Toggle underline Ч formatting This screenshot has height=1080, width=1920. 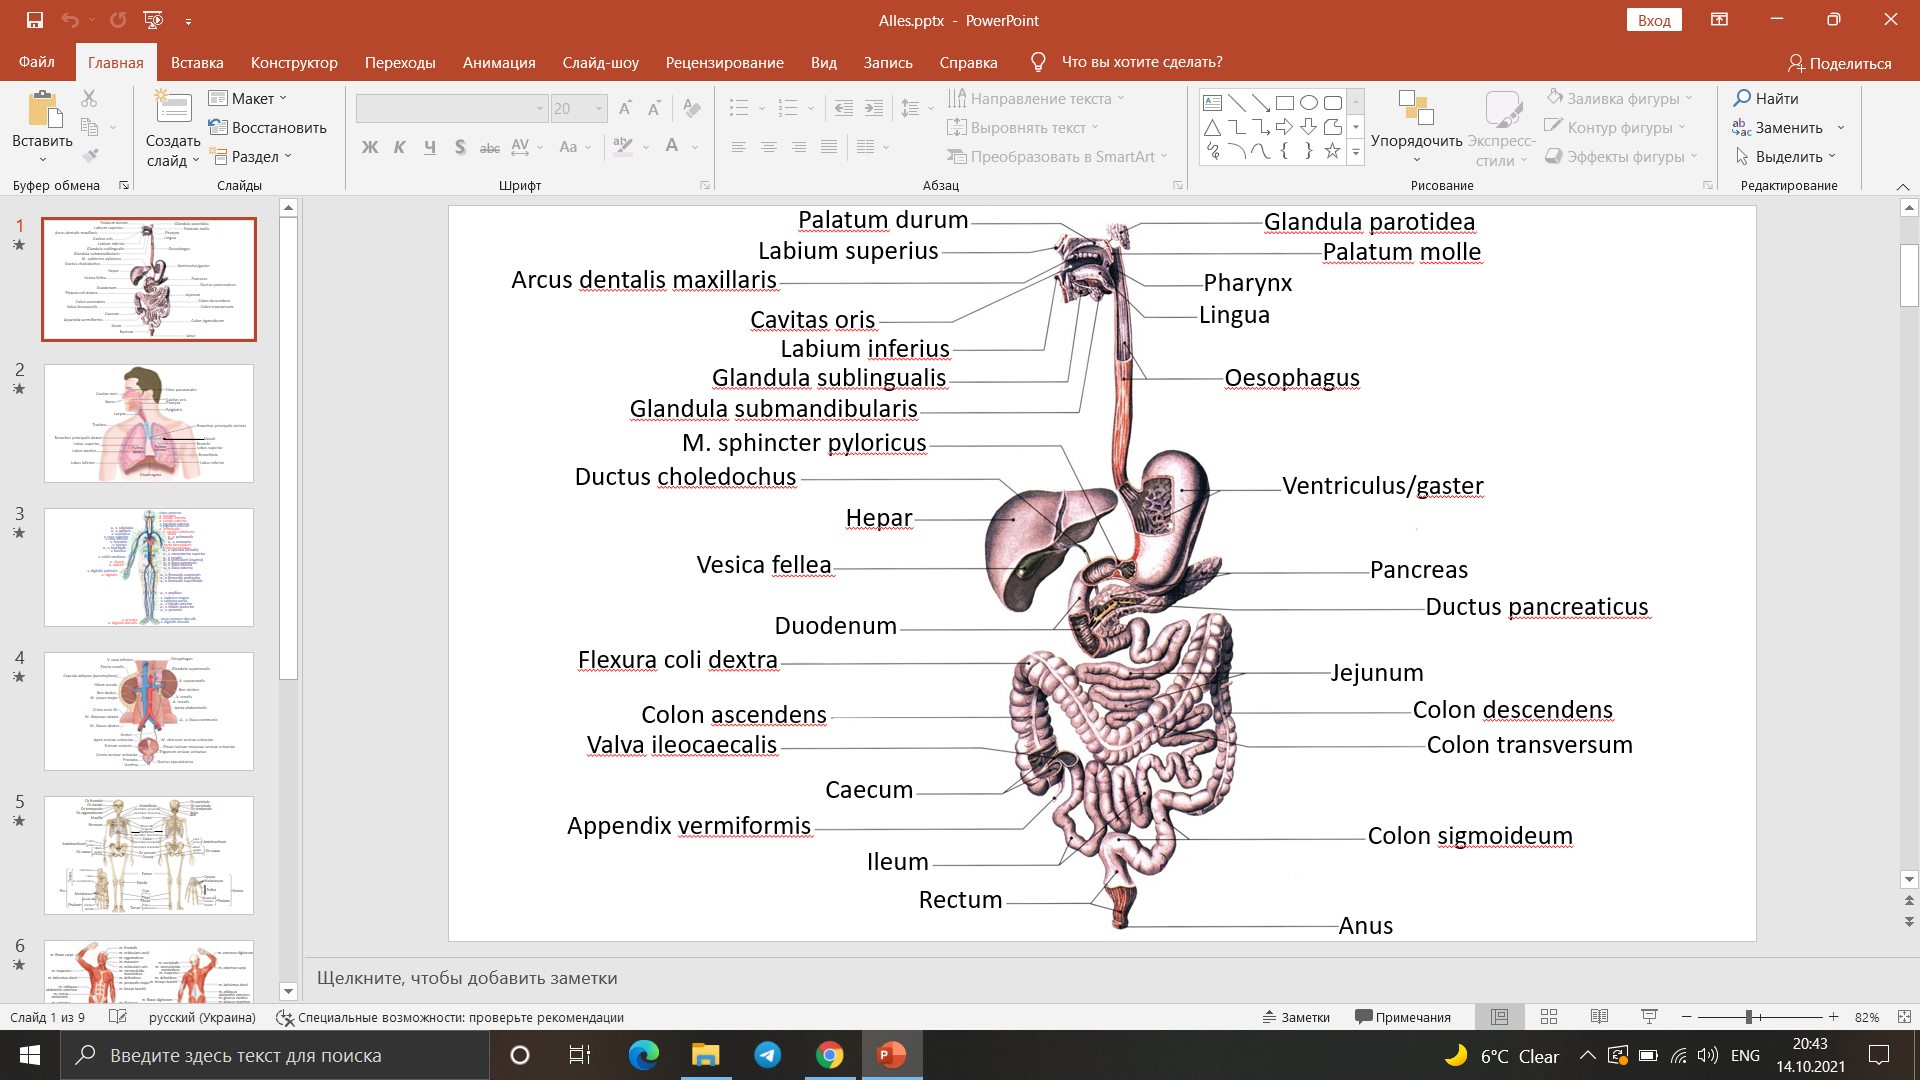[x=430, y=147]
